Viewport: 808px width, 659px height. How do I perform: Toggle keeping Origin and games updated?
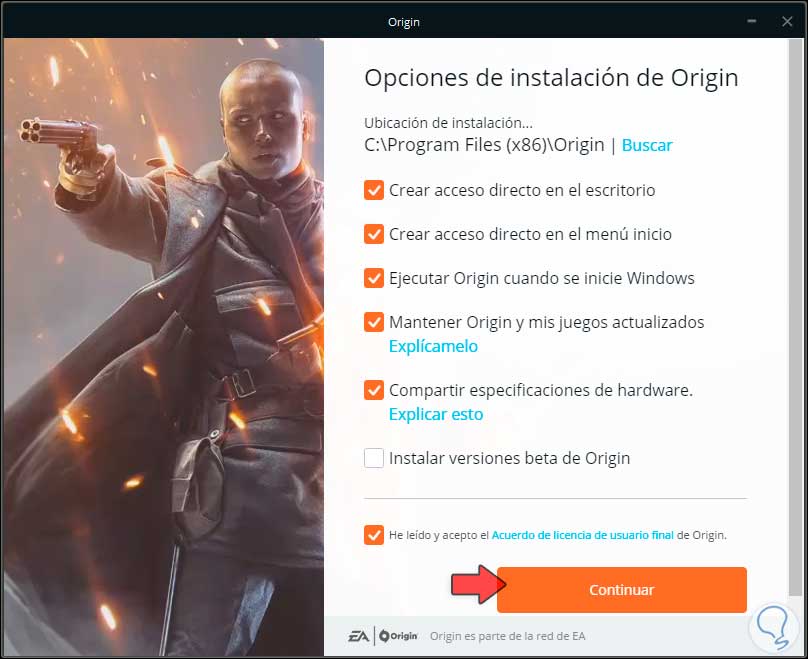pyautogui.click(x=374, y=322)
